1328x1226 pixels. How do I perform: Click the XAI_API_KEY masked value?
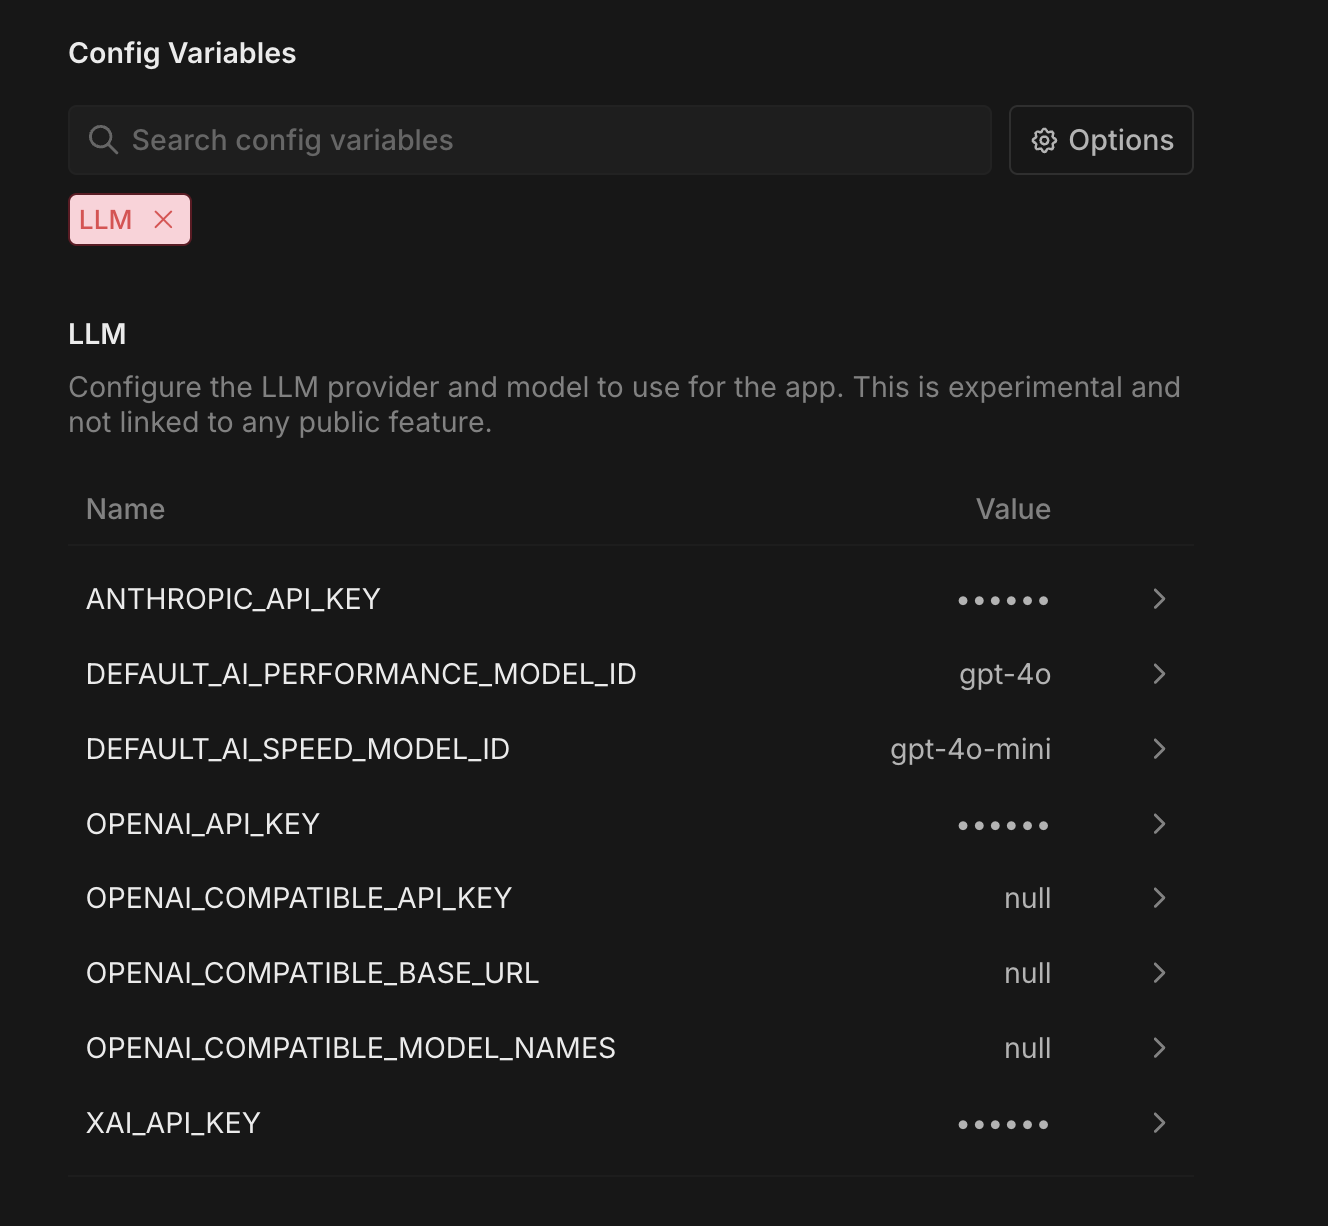(x=1003, y=1125)
